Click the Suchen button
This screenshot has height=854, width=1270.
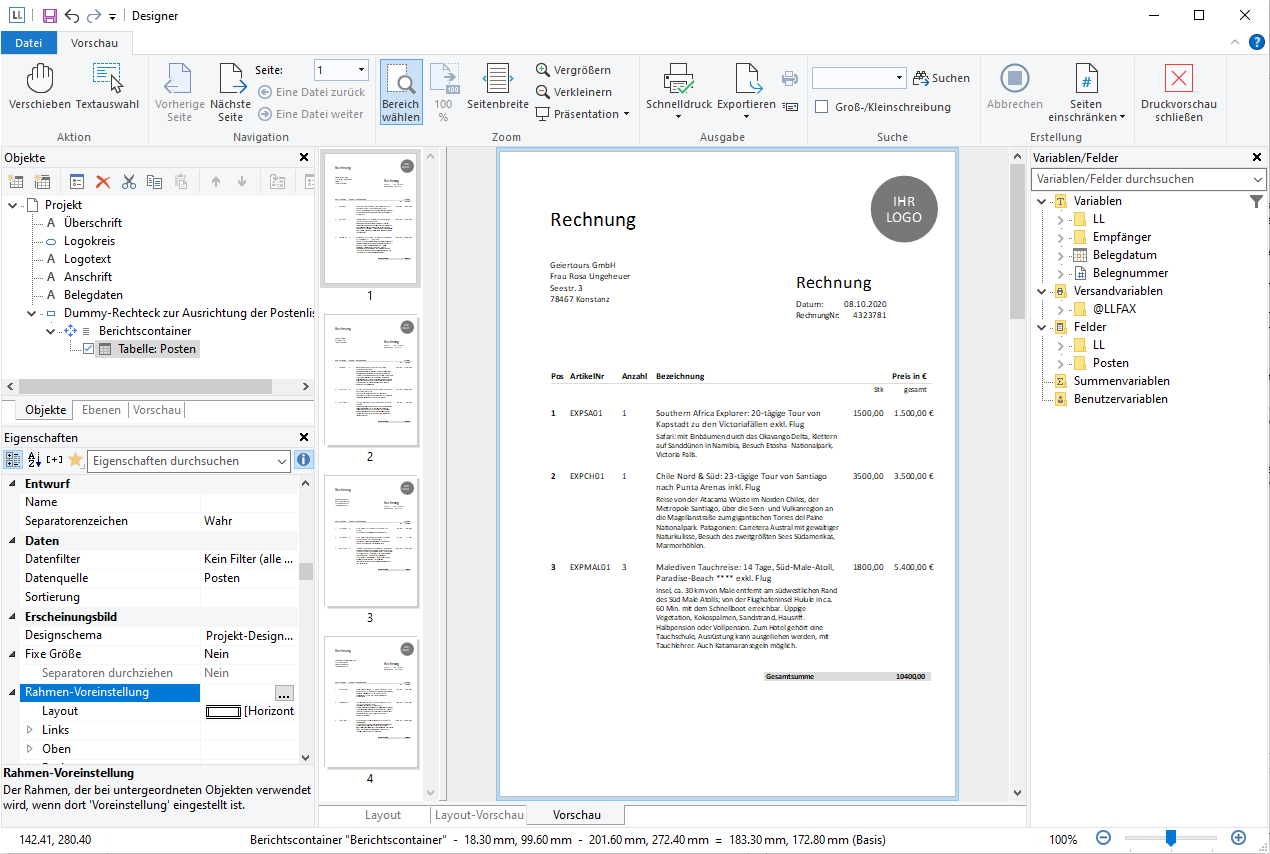tap(940, 78)
